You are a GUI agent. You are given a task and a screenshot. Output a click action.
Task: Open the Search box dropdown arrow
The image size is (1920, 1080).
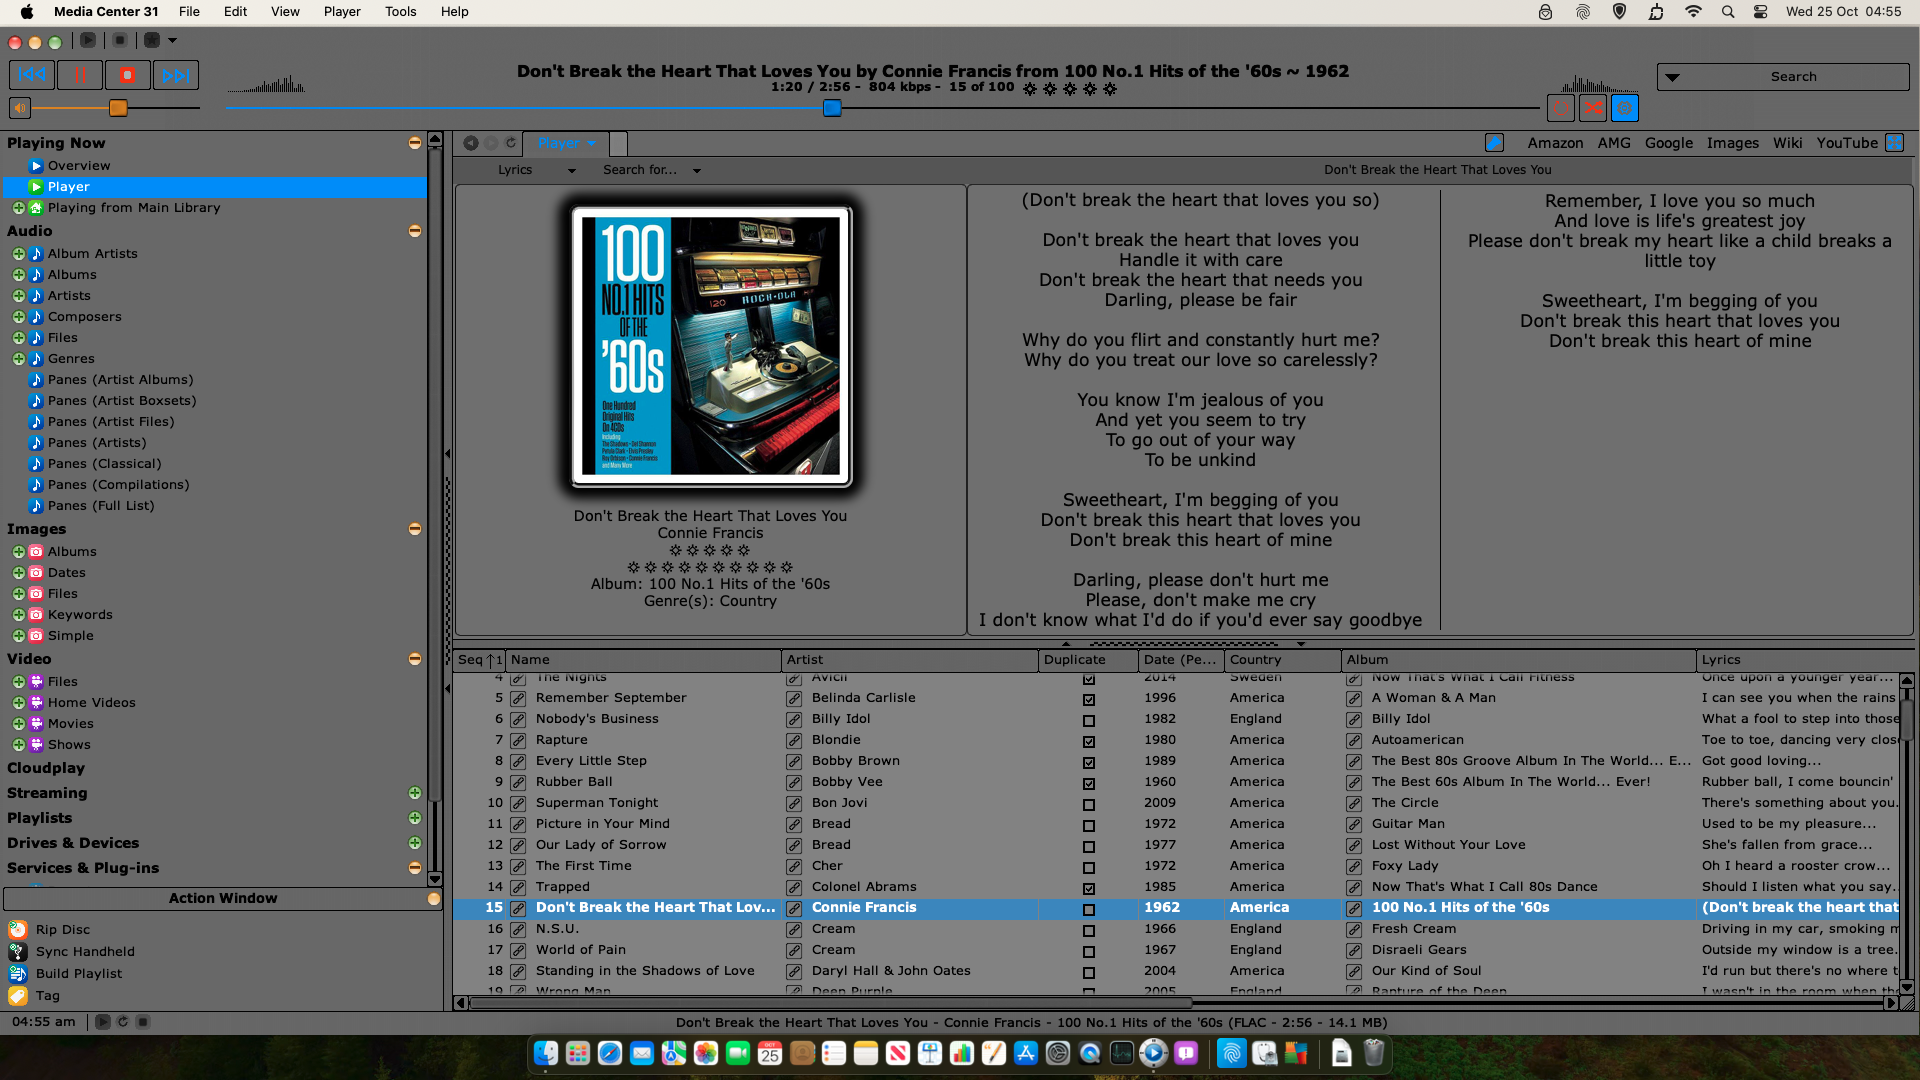click(x=1672, y=77)
